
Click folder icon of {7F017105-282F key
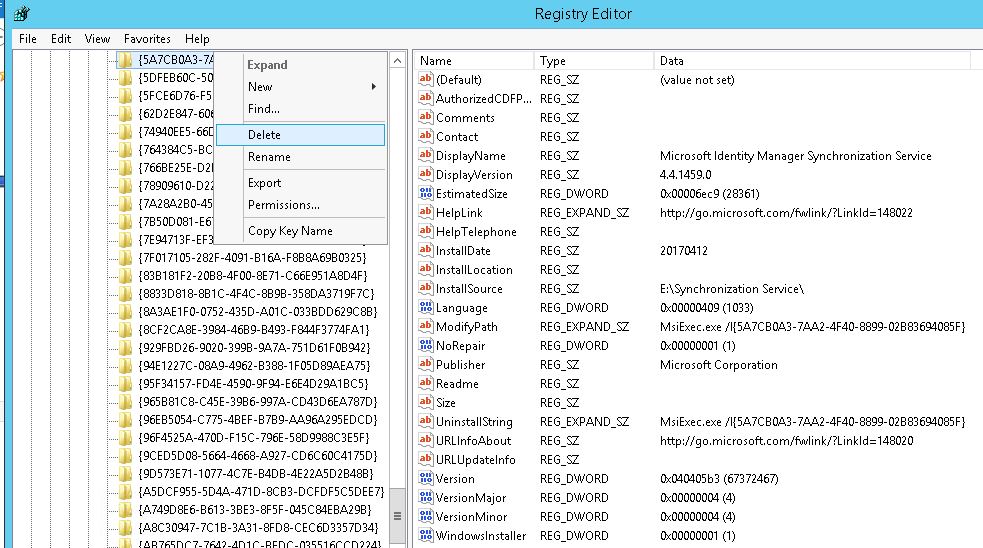point(125,258)
